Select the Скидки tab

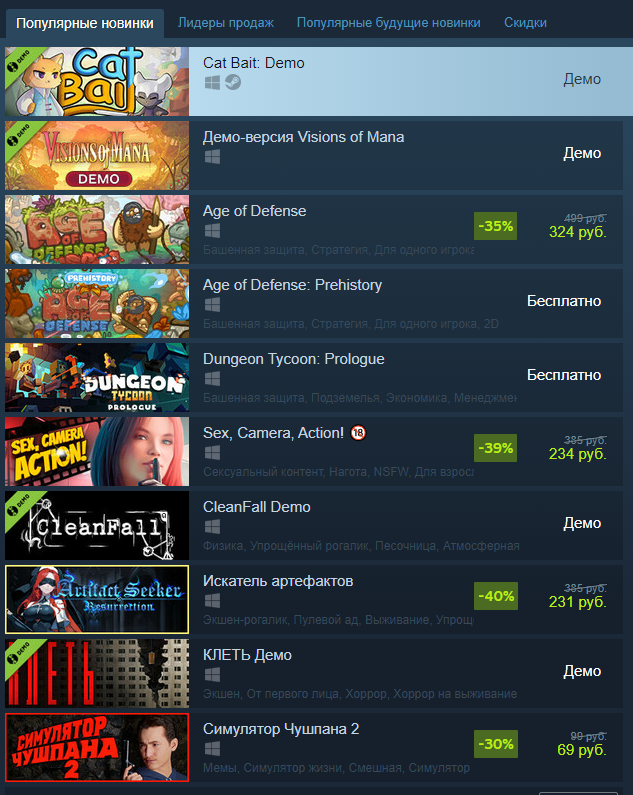coord(525,23)
